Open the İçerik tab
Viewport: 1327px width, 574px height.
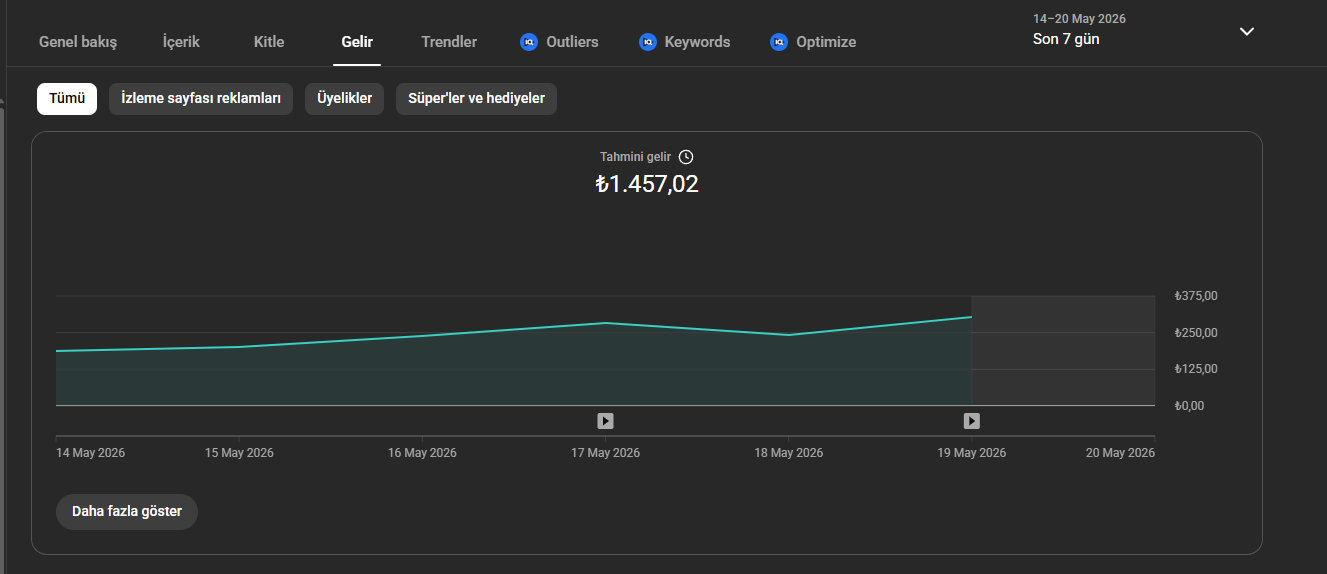pyautogui.click(x=181, y=42)
